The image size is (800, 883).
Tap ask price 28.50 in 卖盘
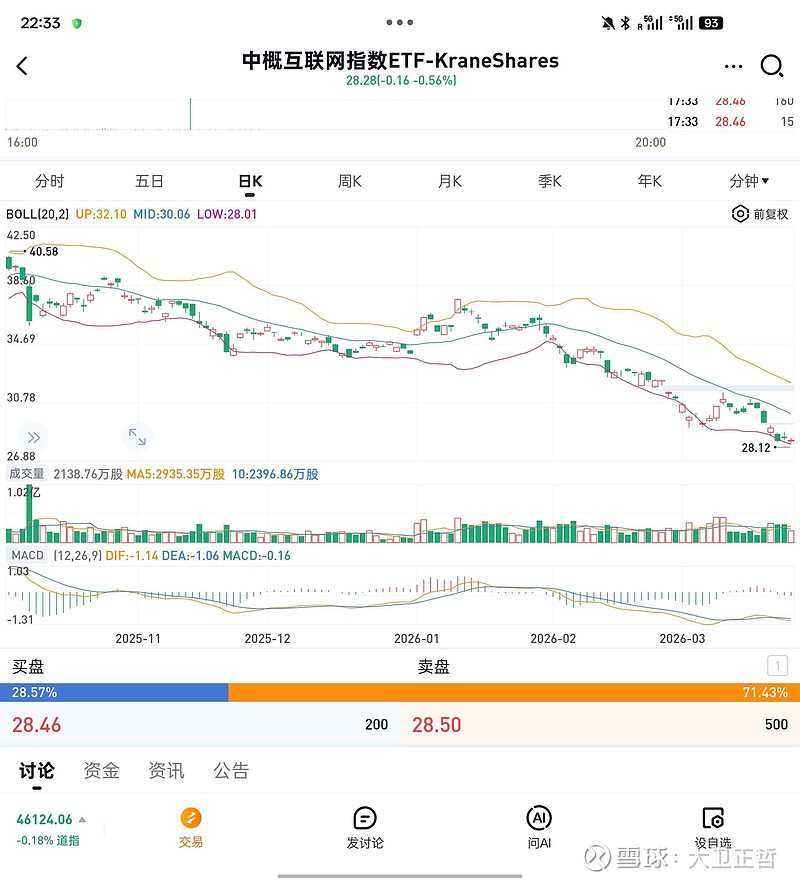point(436,725)
